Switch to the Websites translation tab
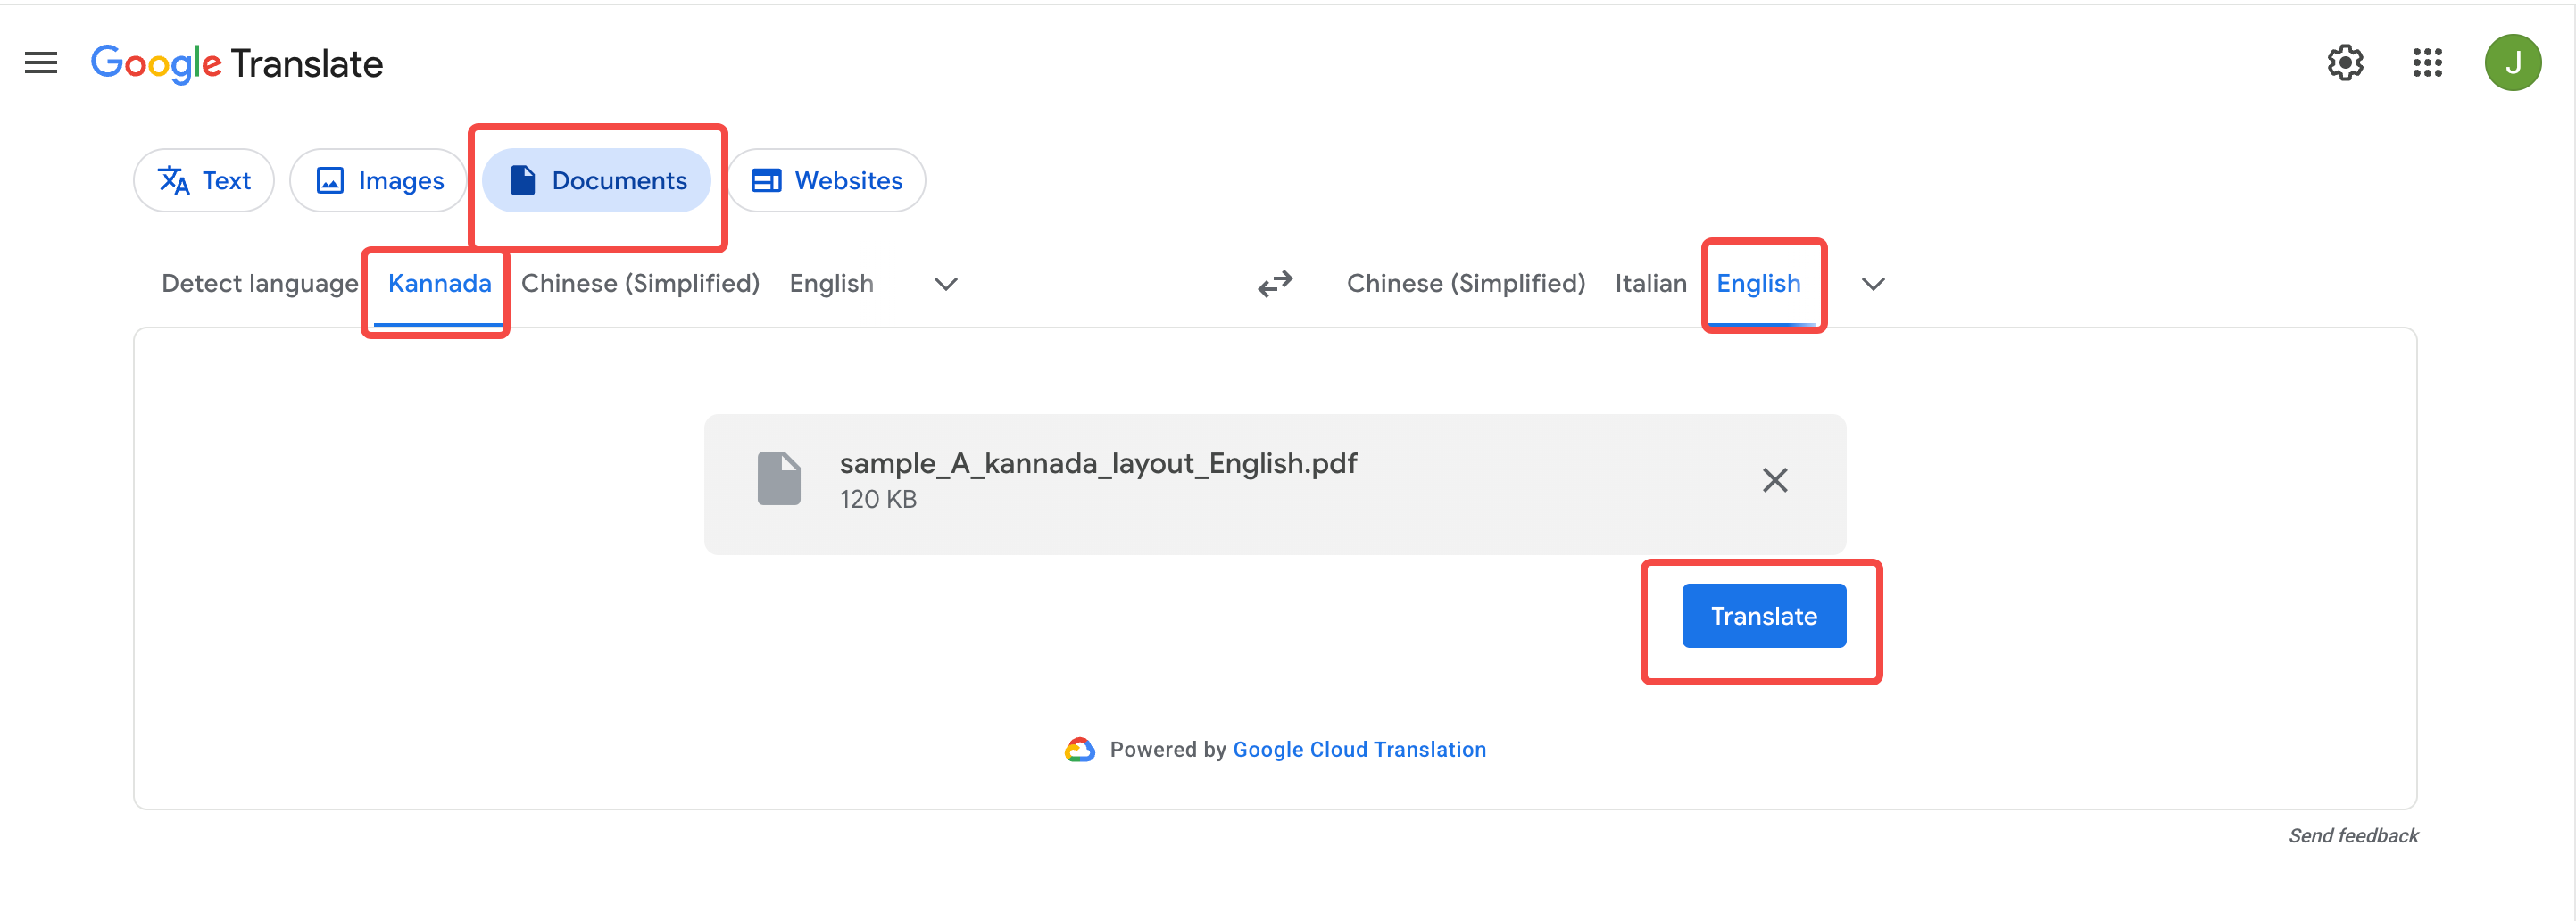The height and width of the screenshot is (921, 2576). 827,181
